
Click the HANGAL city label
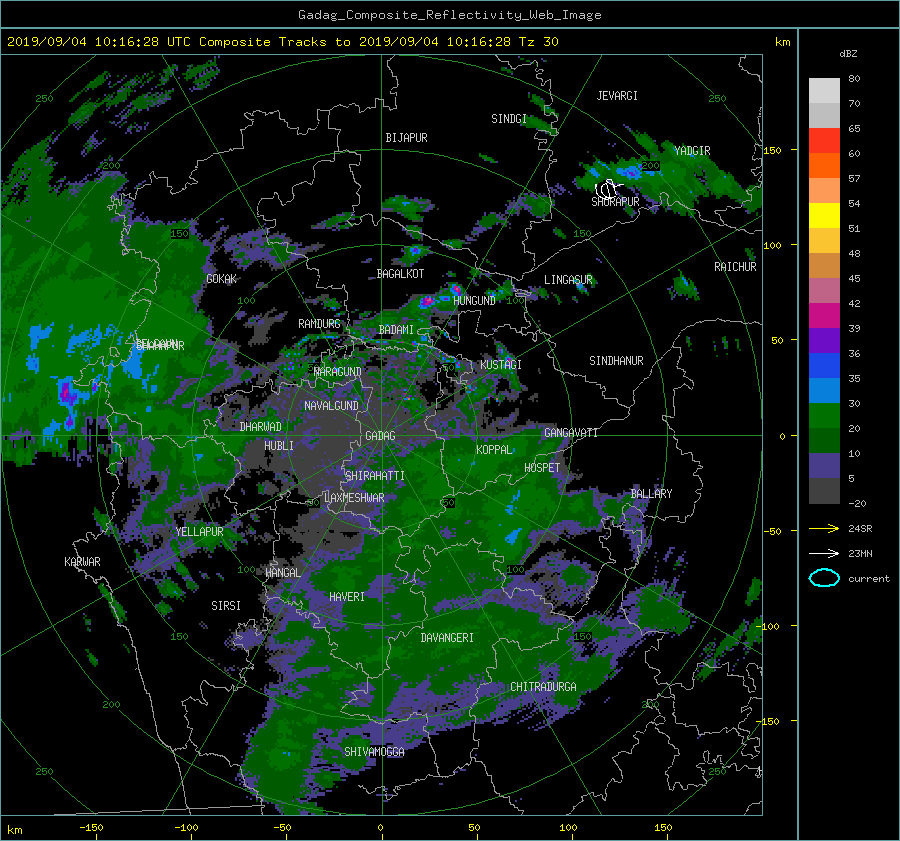[x=283, y=573]
